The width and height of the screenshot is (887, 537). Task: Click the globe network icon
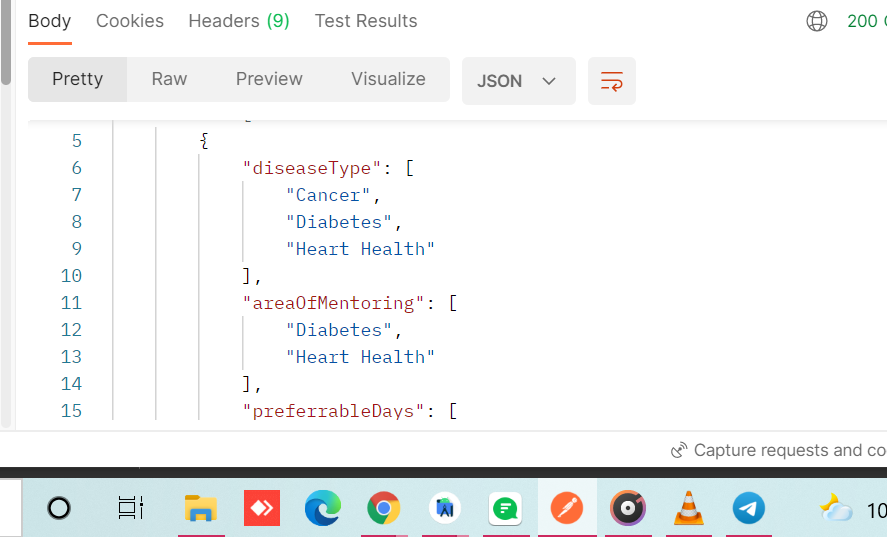click(816, 22)
